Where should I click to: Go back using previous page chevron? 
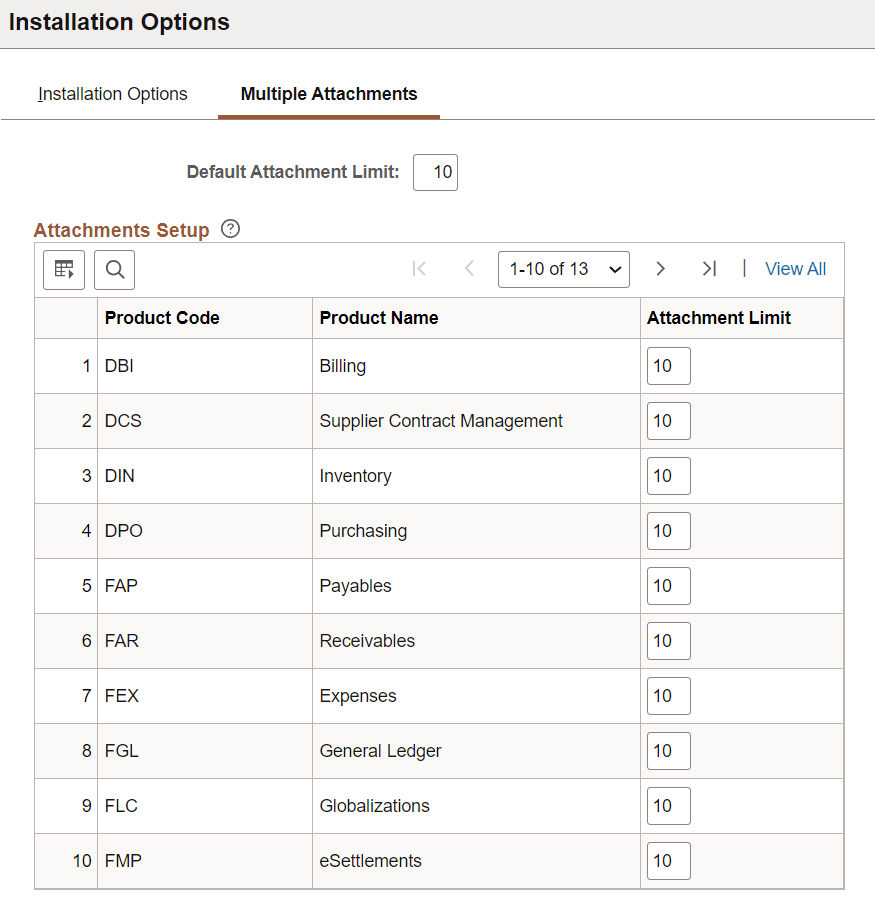click(468, 268)
